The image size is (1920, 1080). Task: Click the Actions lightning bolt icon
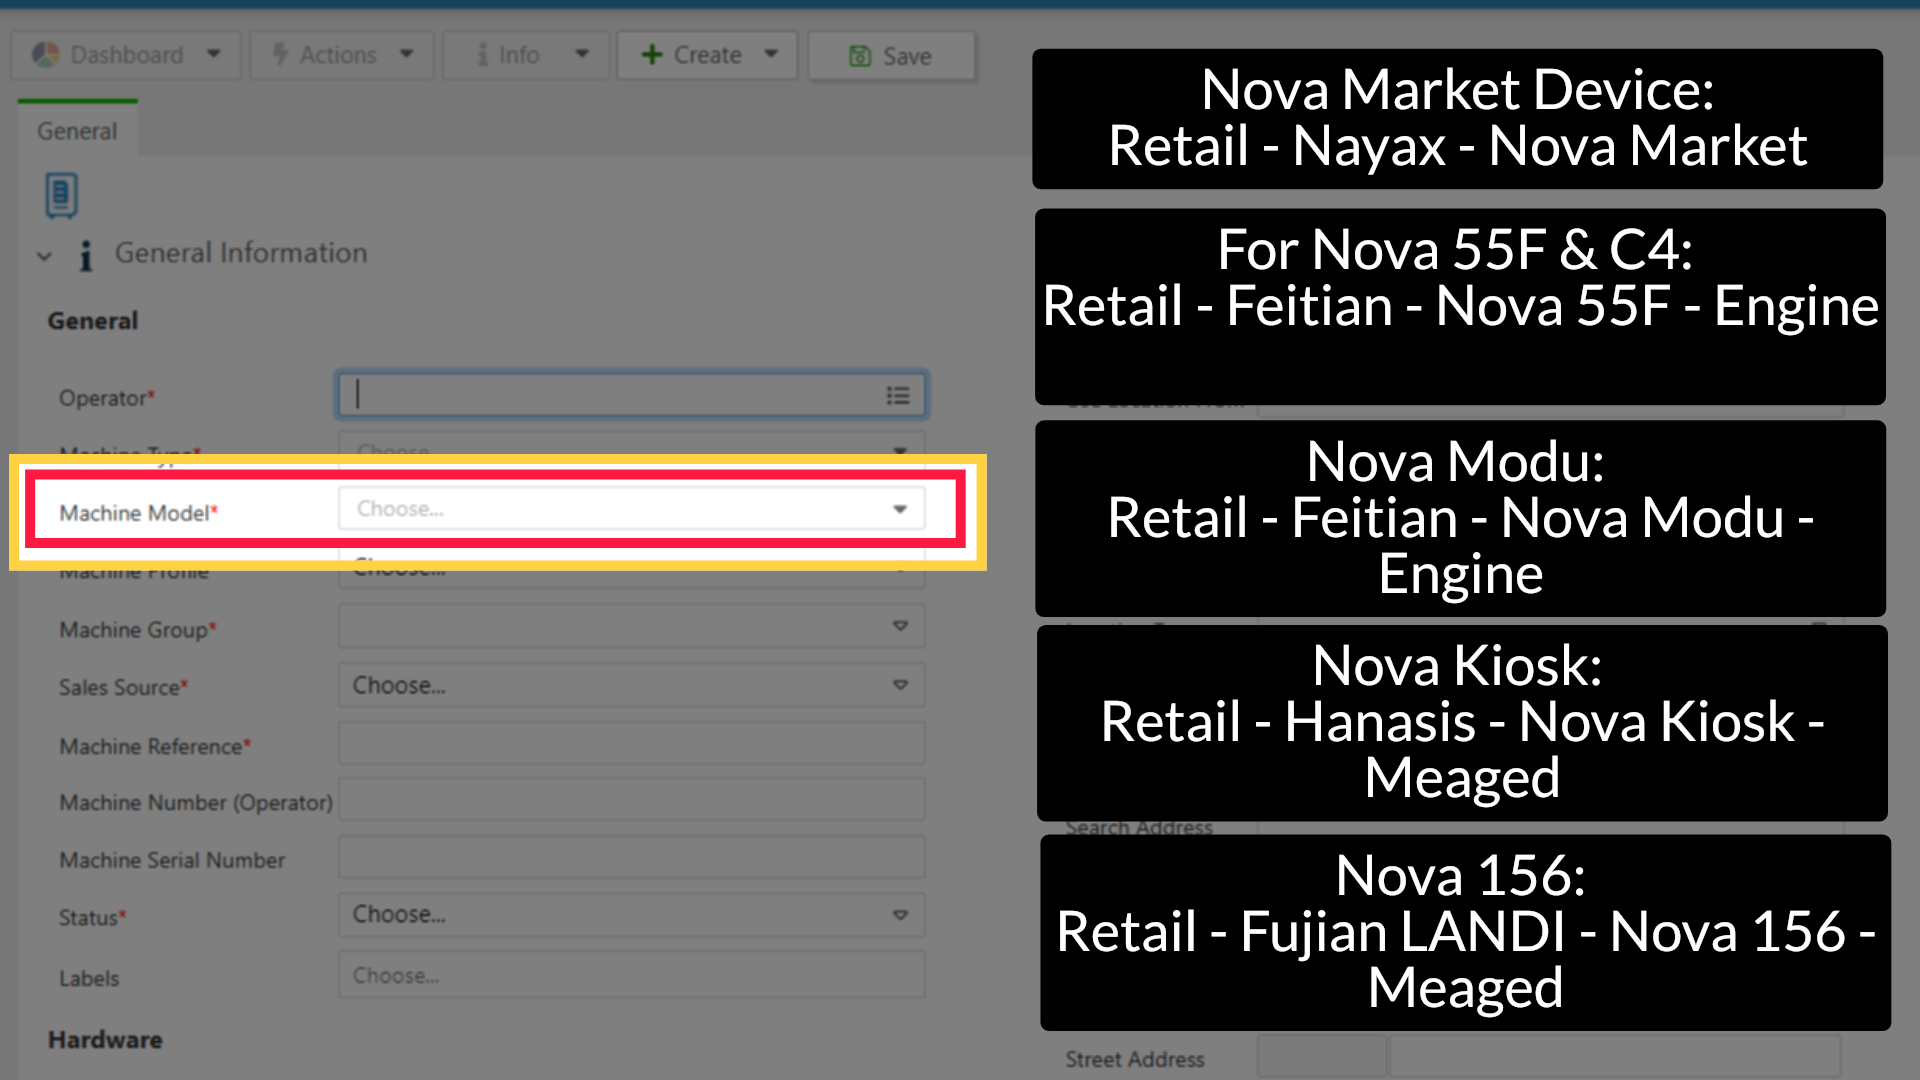pyautogui.click(x=281, y=54)
